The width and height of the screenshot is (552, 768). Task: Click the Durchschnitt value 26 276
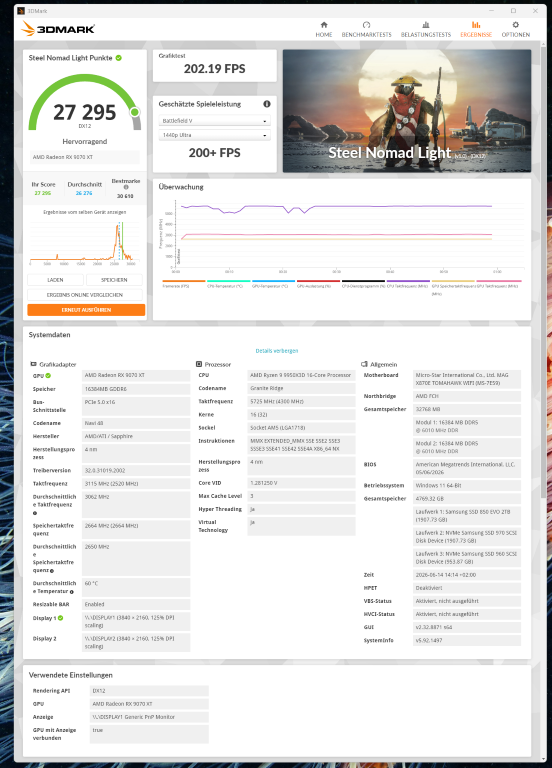pyautogui.click(x=84, y=193)
